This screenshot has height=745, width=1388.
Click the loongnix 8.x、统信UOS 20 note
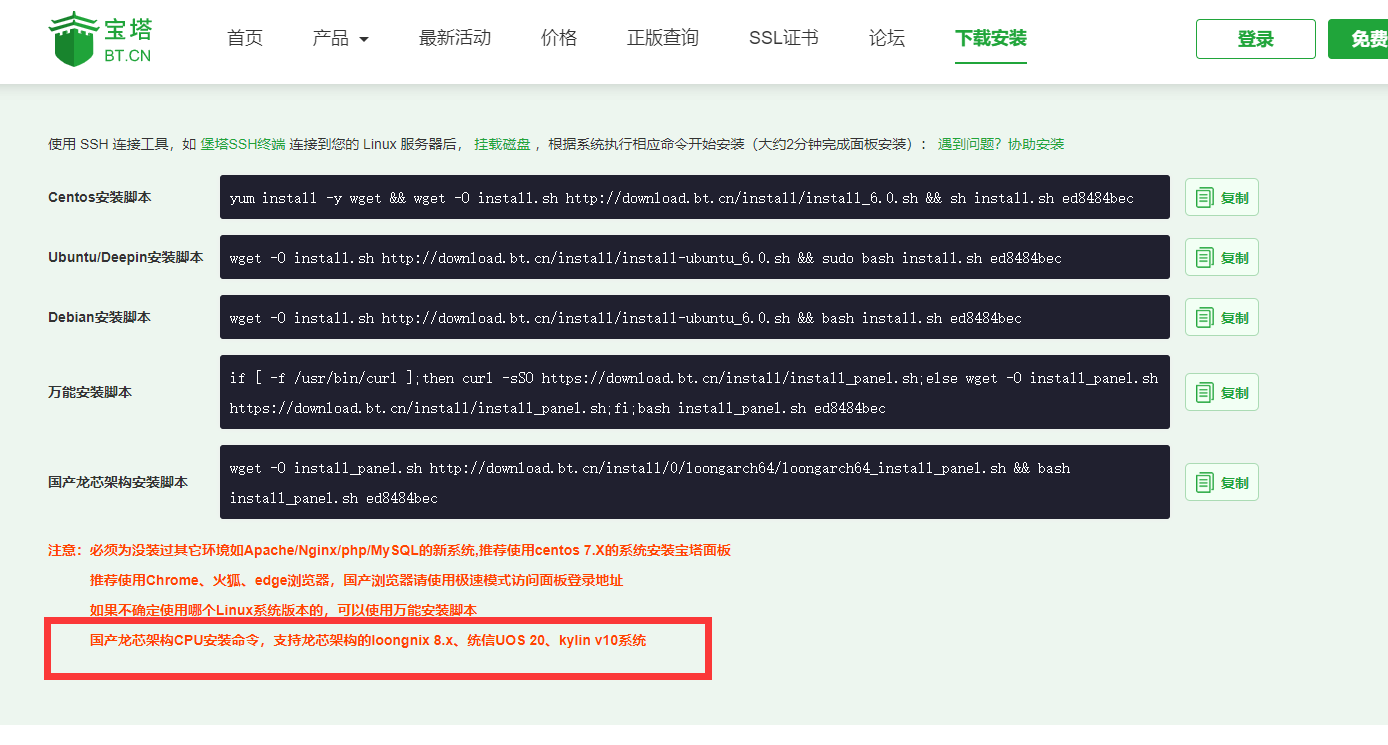coord(368,640)
